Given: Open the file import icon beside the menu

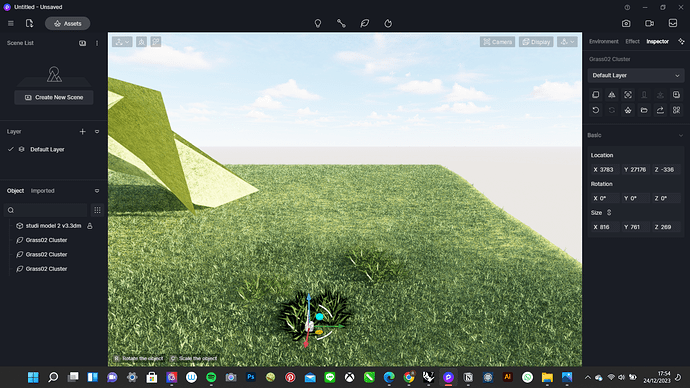Looking at the screenshot, I should pos(29,23).
